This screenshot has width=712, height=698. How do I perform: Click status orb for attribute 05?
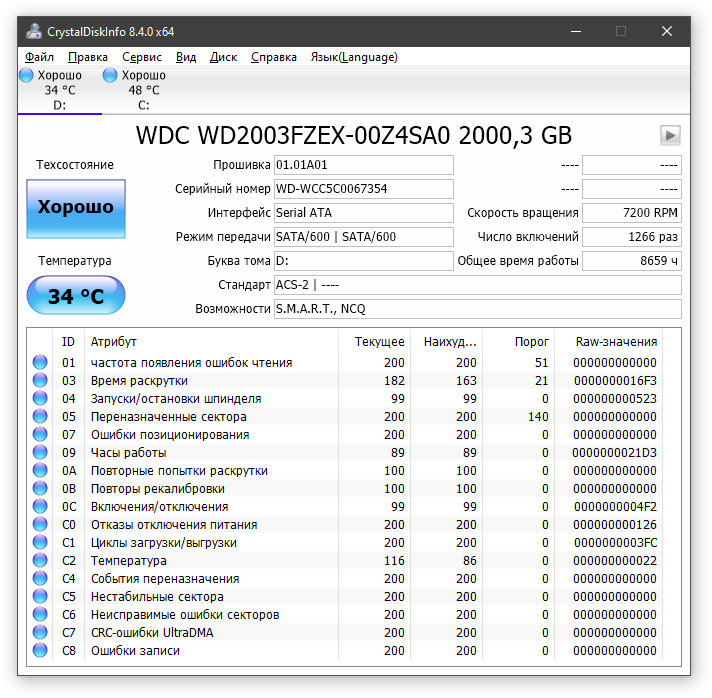[x=40, y=417]
